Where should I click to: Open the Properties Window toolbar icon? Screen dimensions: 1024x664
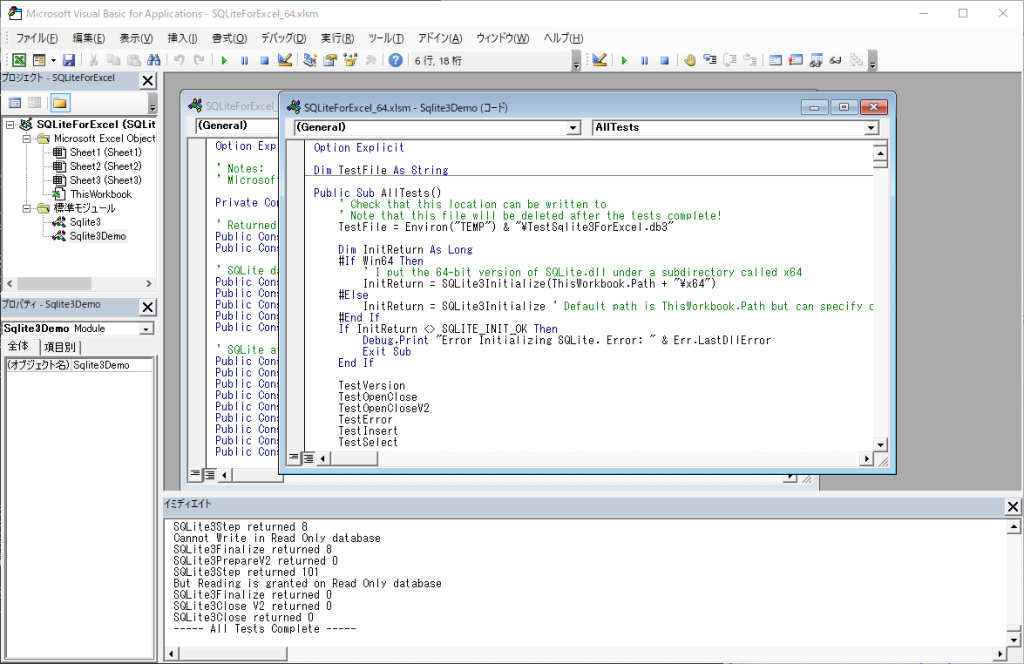click(x=330, y=61)
